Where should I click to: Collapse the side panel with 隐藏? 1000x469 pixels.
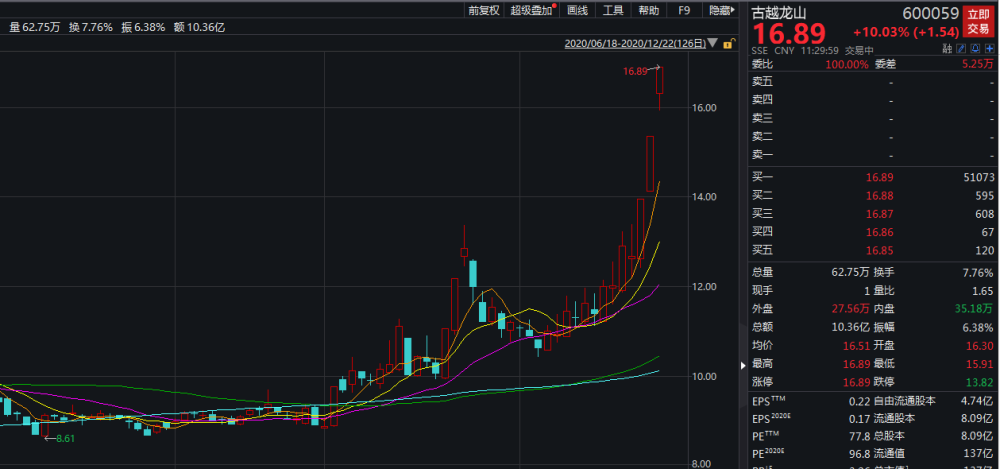[x=720, y=10]
